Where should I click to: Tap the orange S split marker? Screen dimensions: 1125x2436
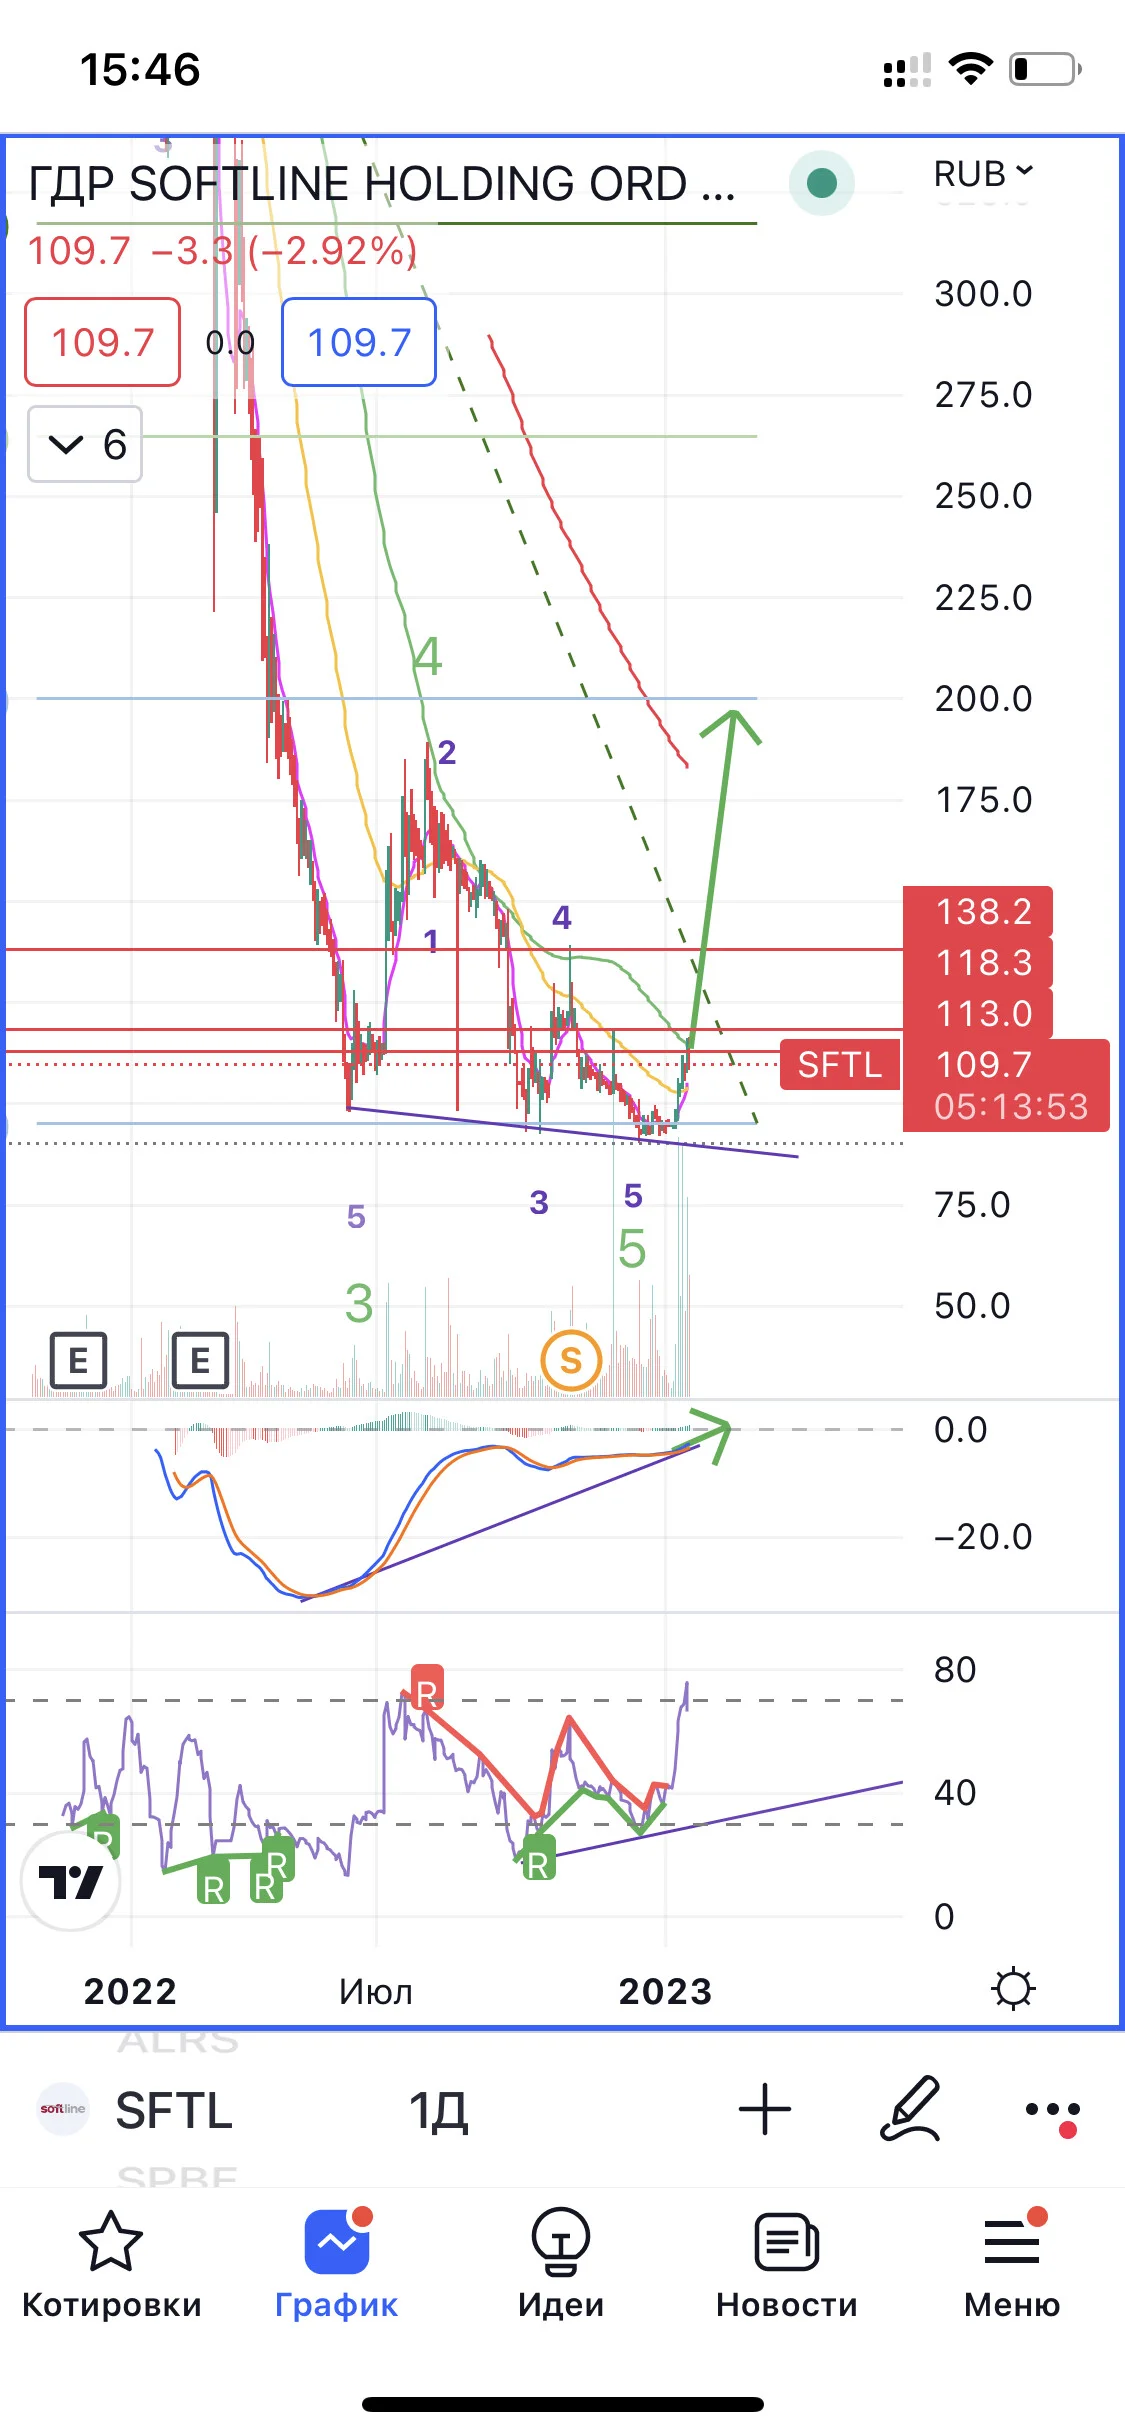point(571,1360)
